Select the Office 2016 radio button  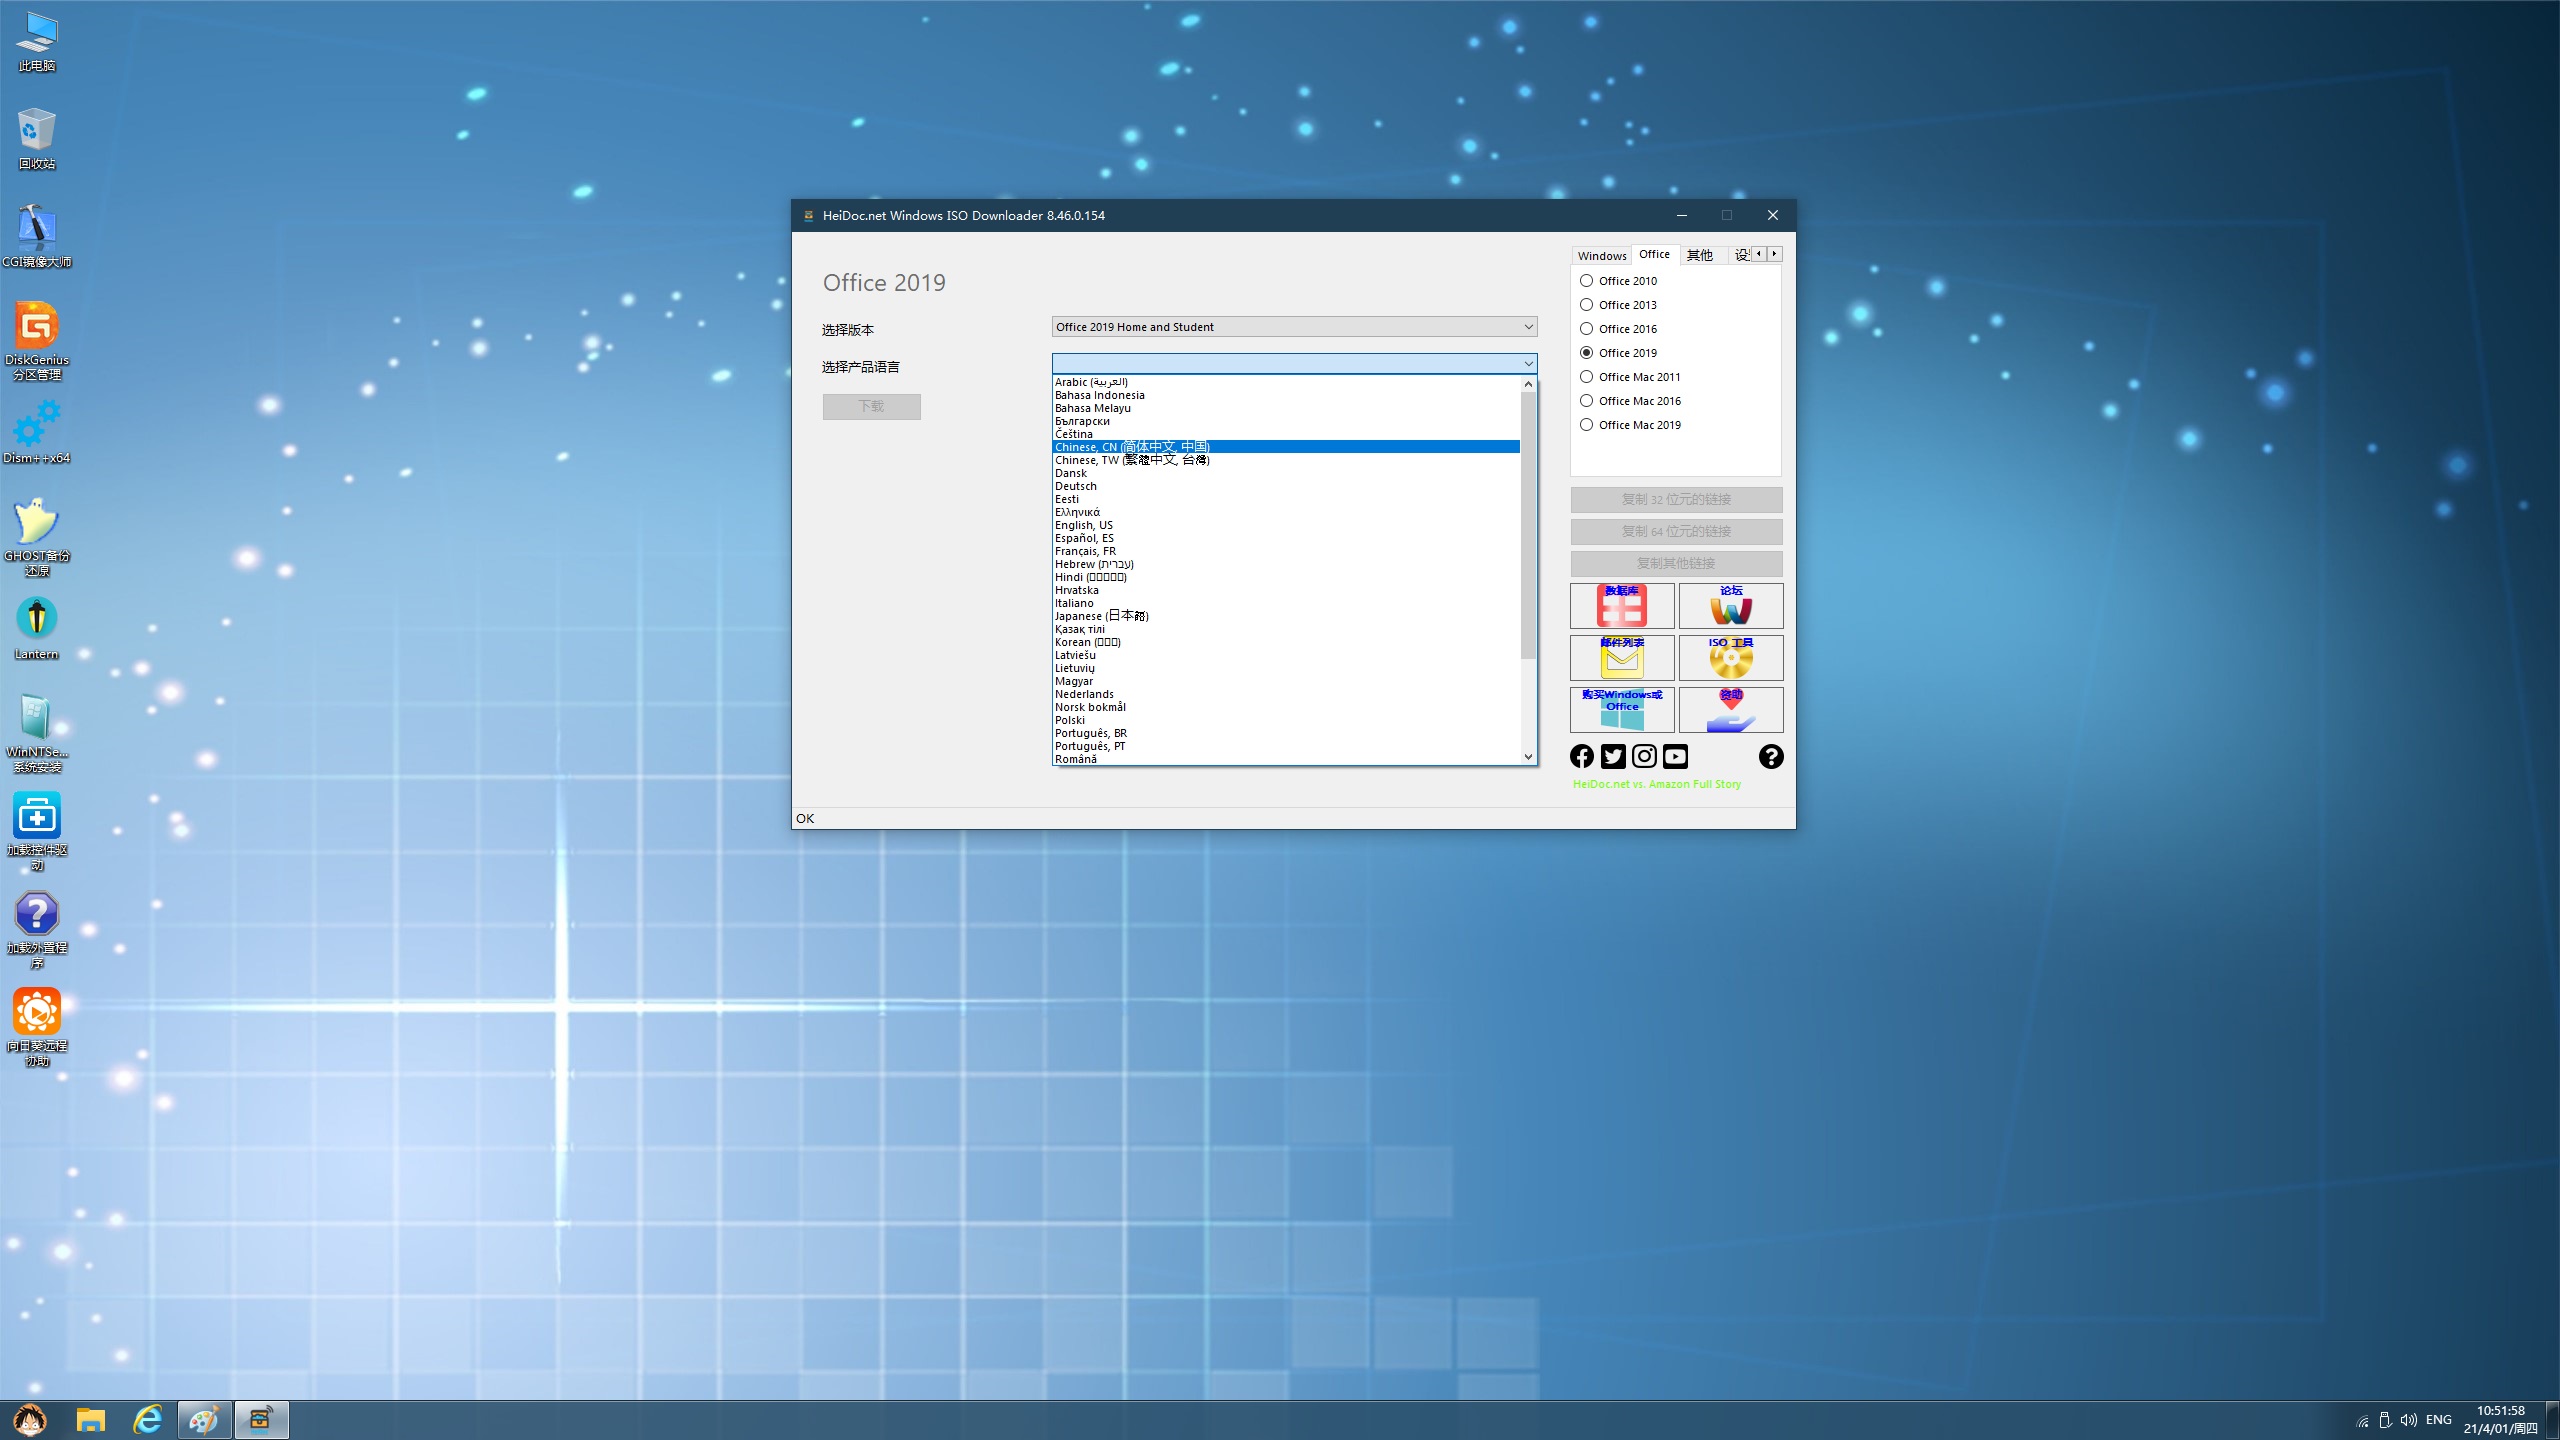tap(1618, 329)
